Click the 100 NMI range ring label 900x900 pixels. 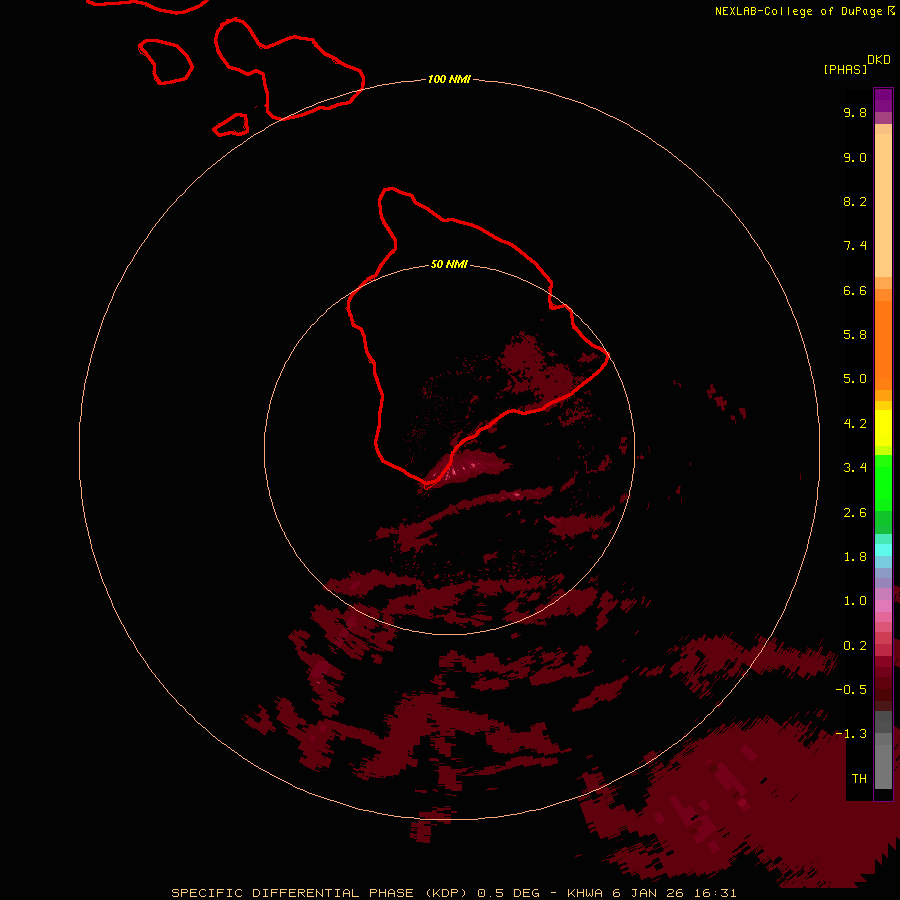[449, 79]
